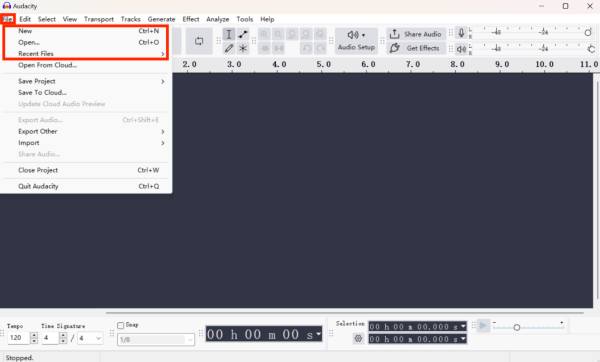Open the Snap 1/8 value dropdown

156,339
